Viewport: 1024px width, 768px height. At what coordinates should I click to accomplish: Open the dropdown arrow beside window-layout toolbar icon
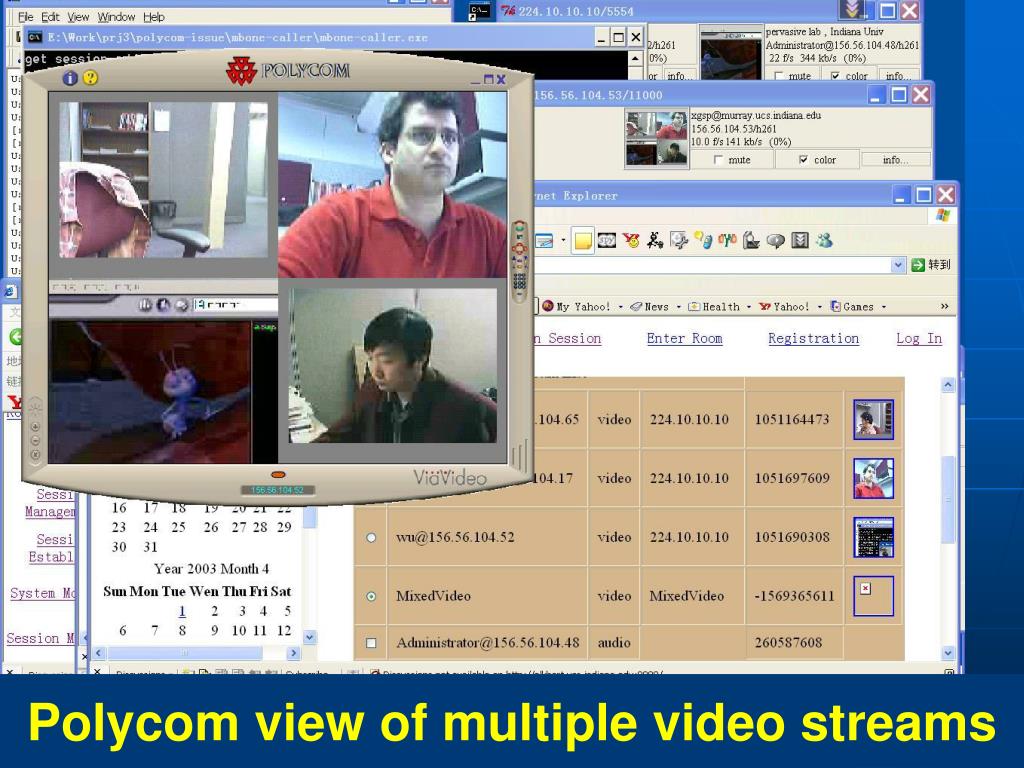point(563,241)
